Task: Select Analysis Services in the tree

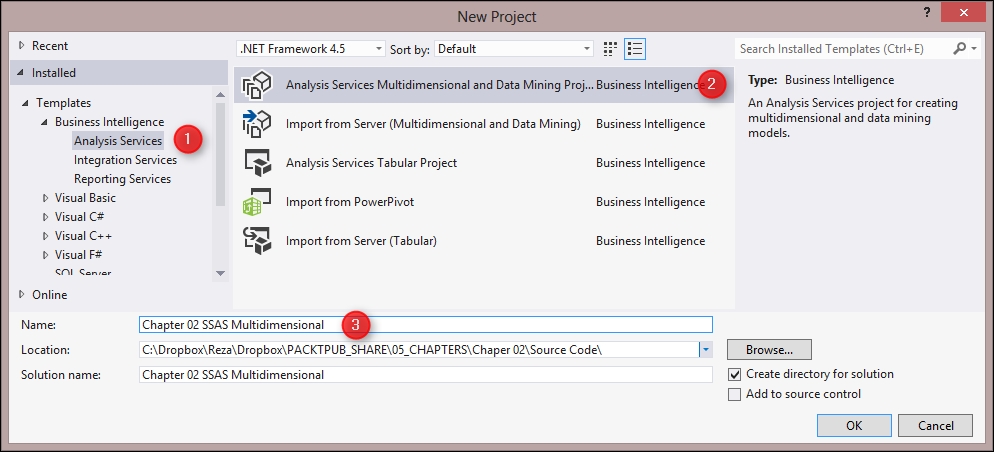Action: 118,141
